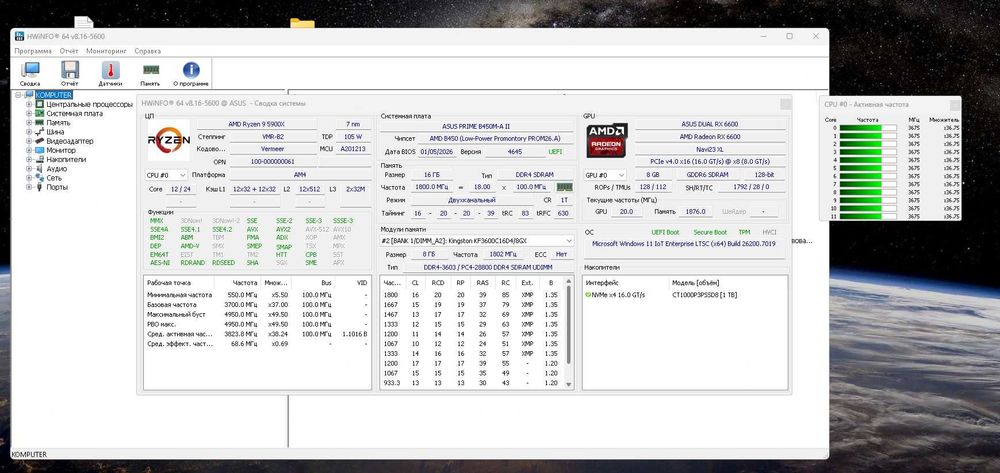The width and height of the screenshot is (1000, 473).
Task: Open the CPU #0 selector dropdown
Action: click(x=166, y=175)
